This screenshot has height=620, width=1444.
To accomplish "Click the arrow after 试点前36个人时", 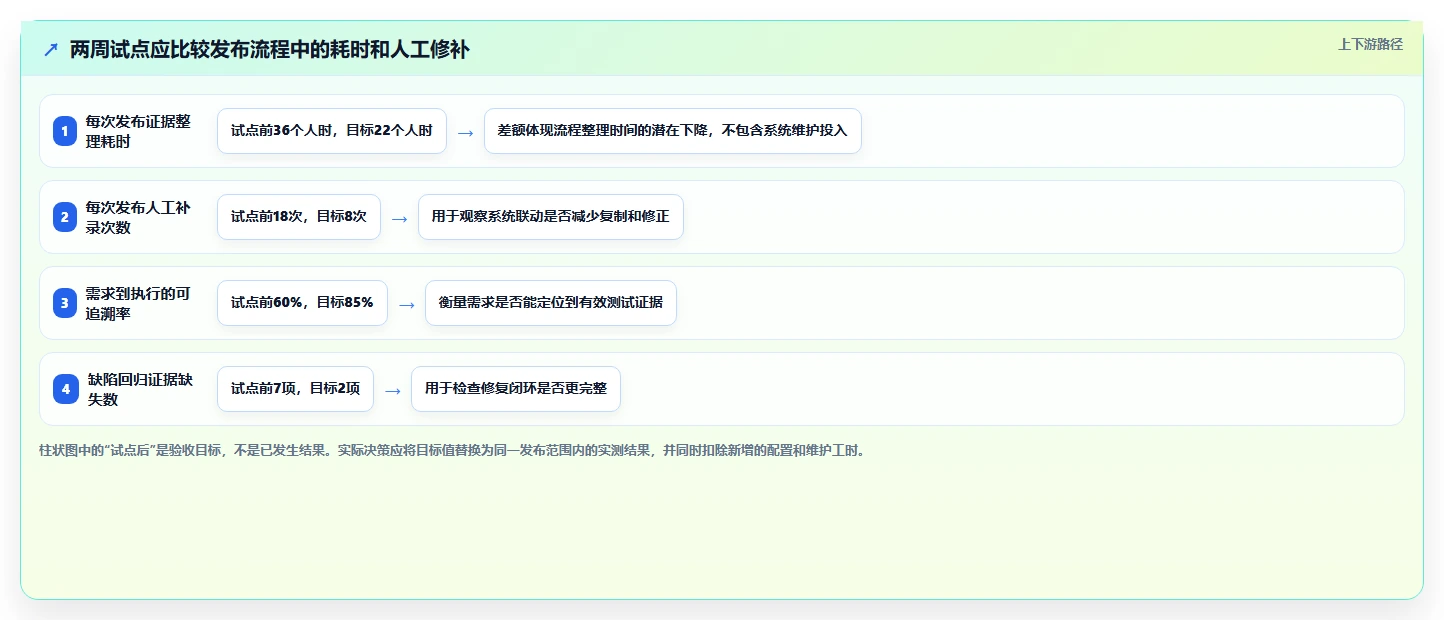I will coord(465,132).
